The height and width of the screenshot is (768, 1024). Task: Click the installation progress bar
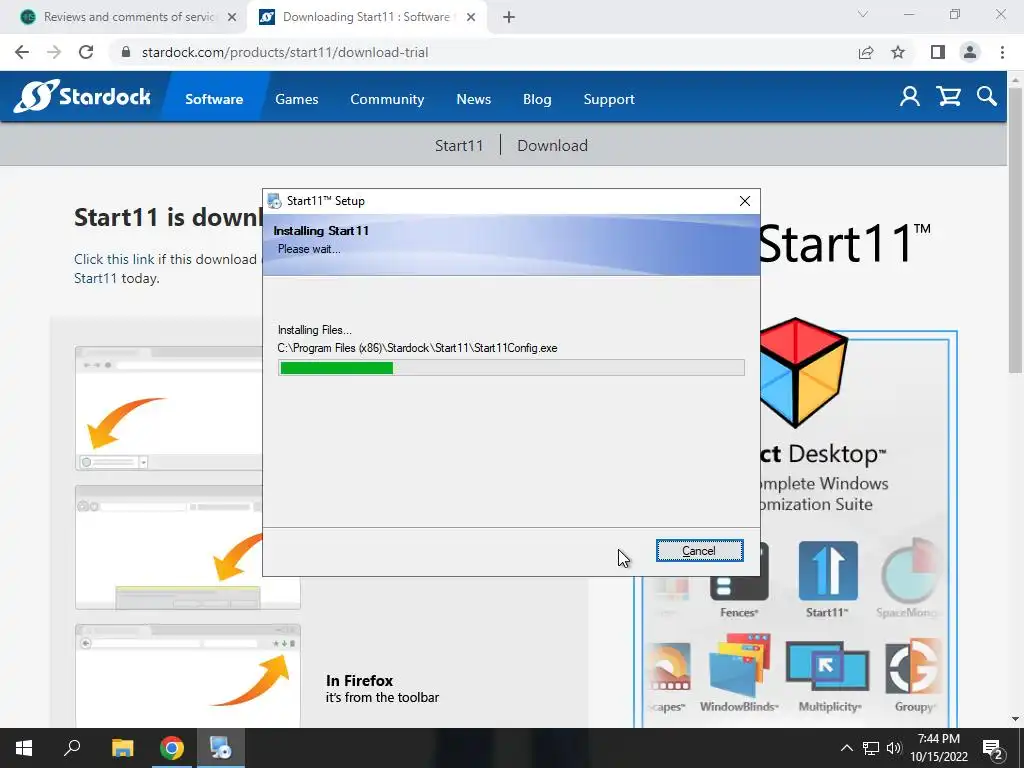click(511, 368)
